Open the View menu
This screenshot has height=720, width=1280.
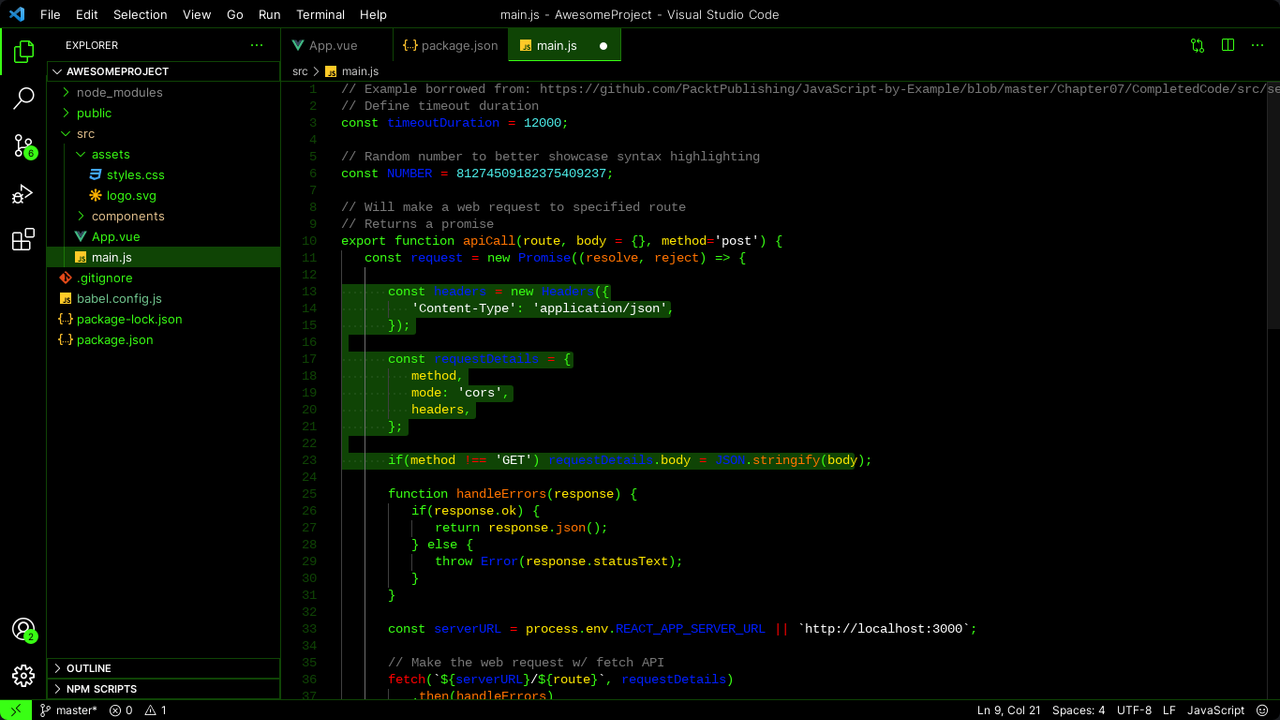click(x=197, y=15)
